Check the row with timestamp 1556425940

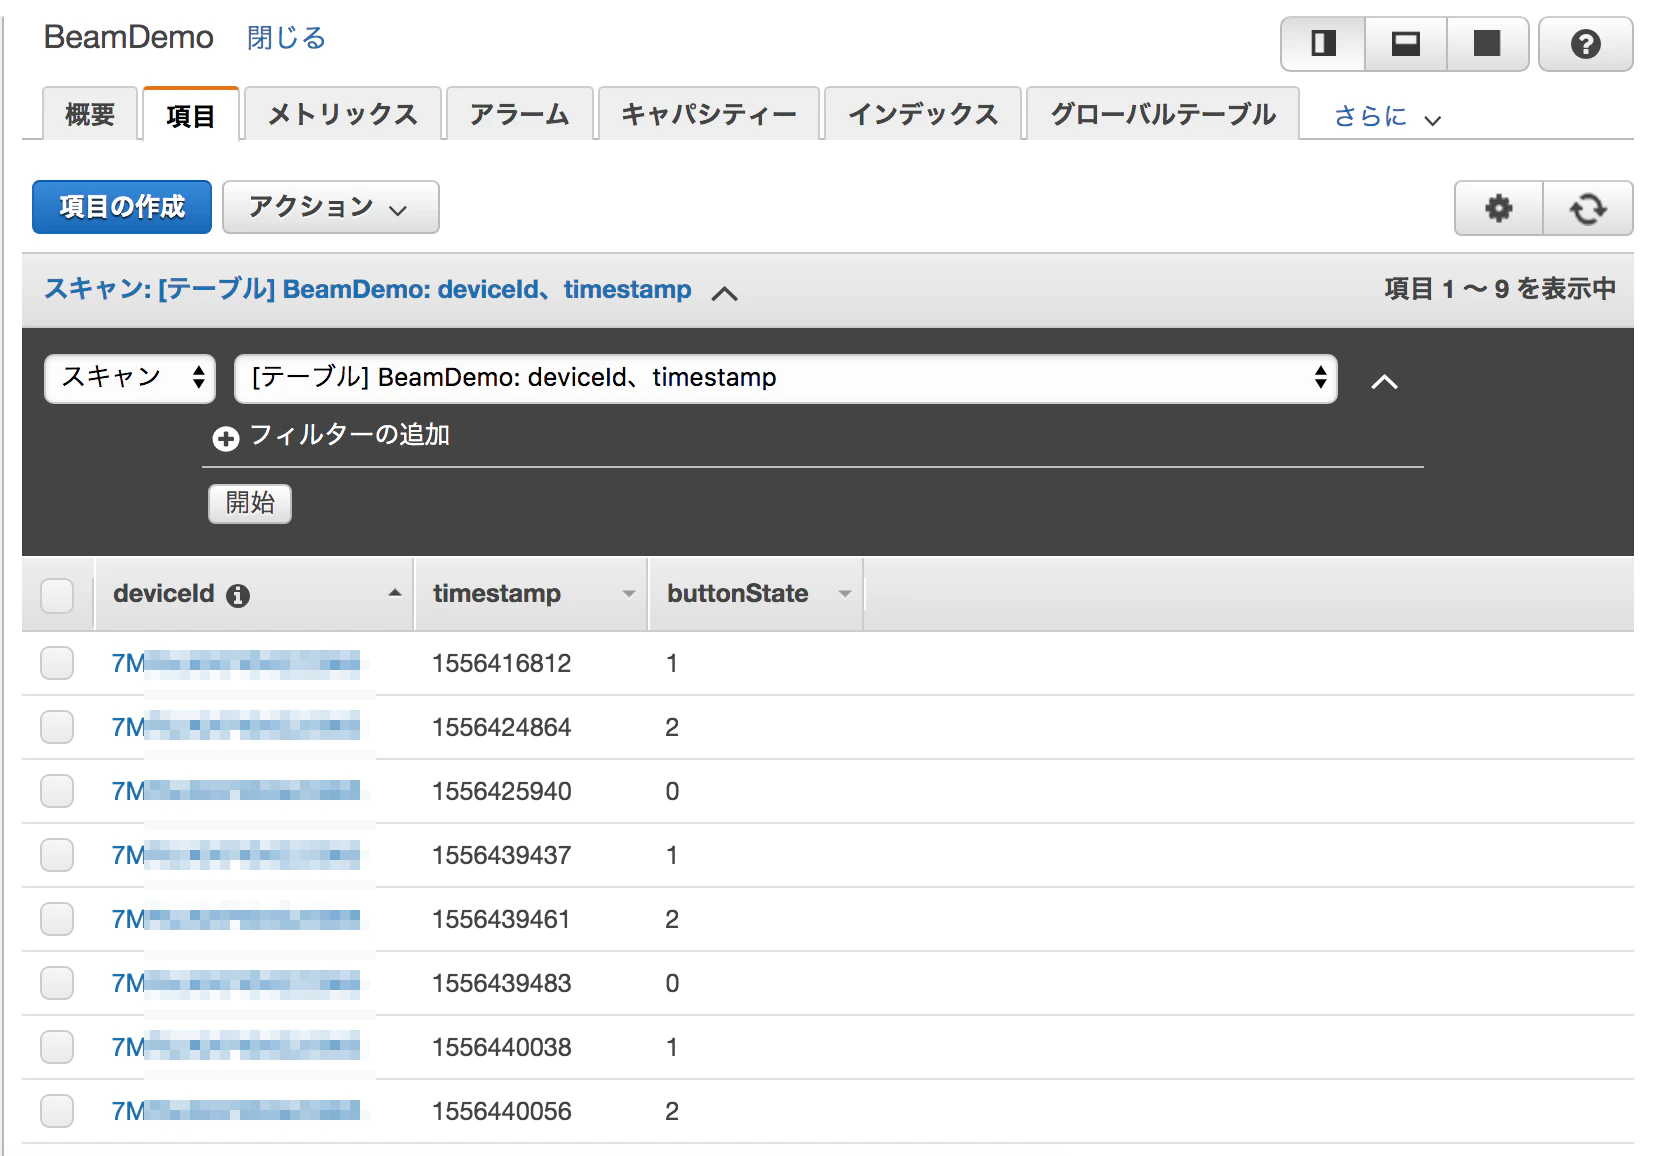click(57, 791)
